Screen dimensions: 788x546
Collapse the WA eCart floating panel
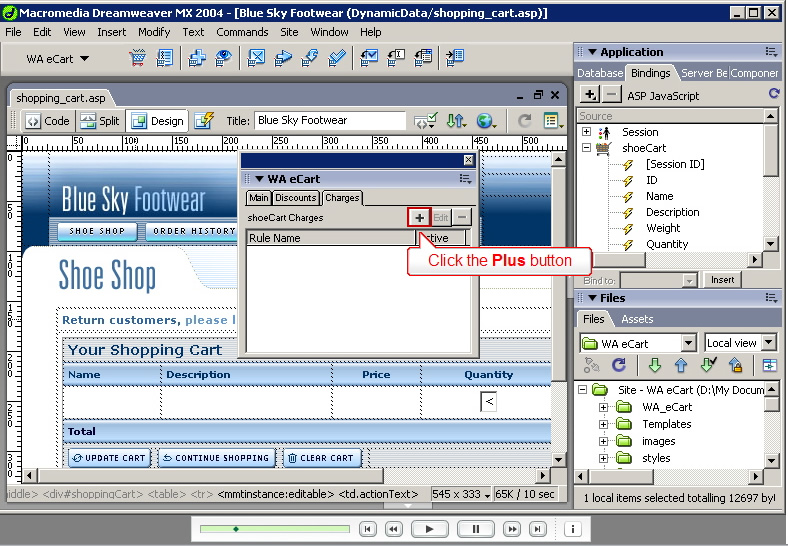259,179
